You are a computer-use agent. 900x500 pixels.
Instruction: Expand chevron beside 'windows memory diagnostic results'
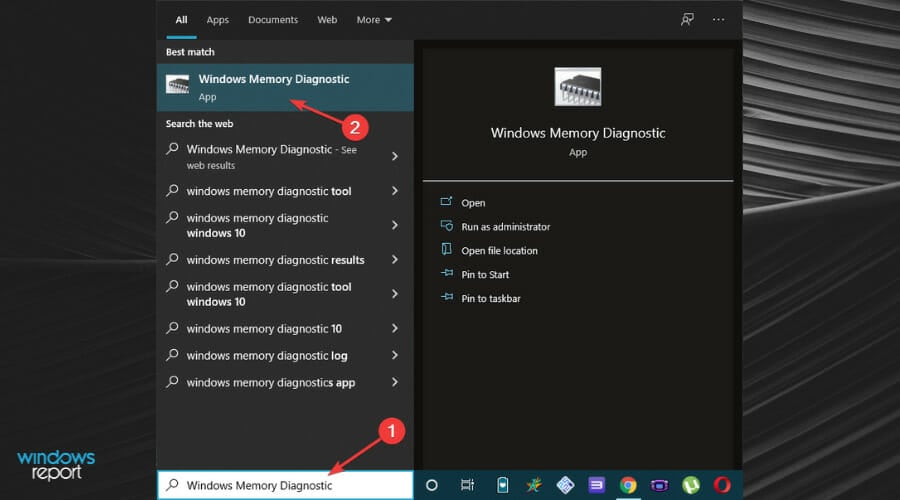pos(395,259)
